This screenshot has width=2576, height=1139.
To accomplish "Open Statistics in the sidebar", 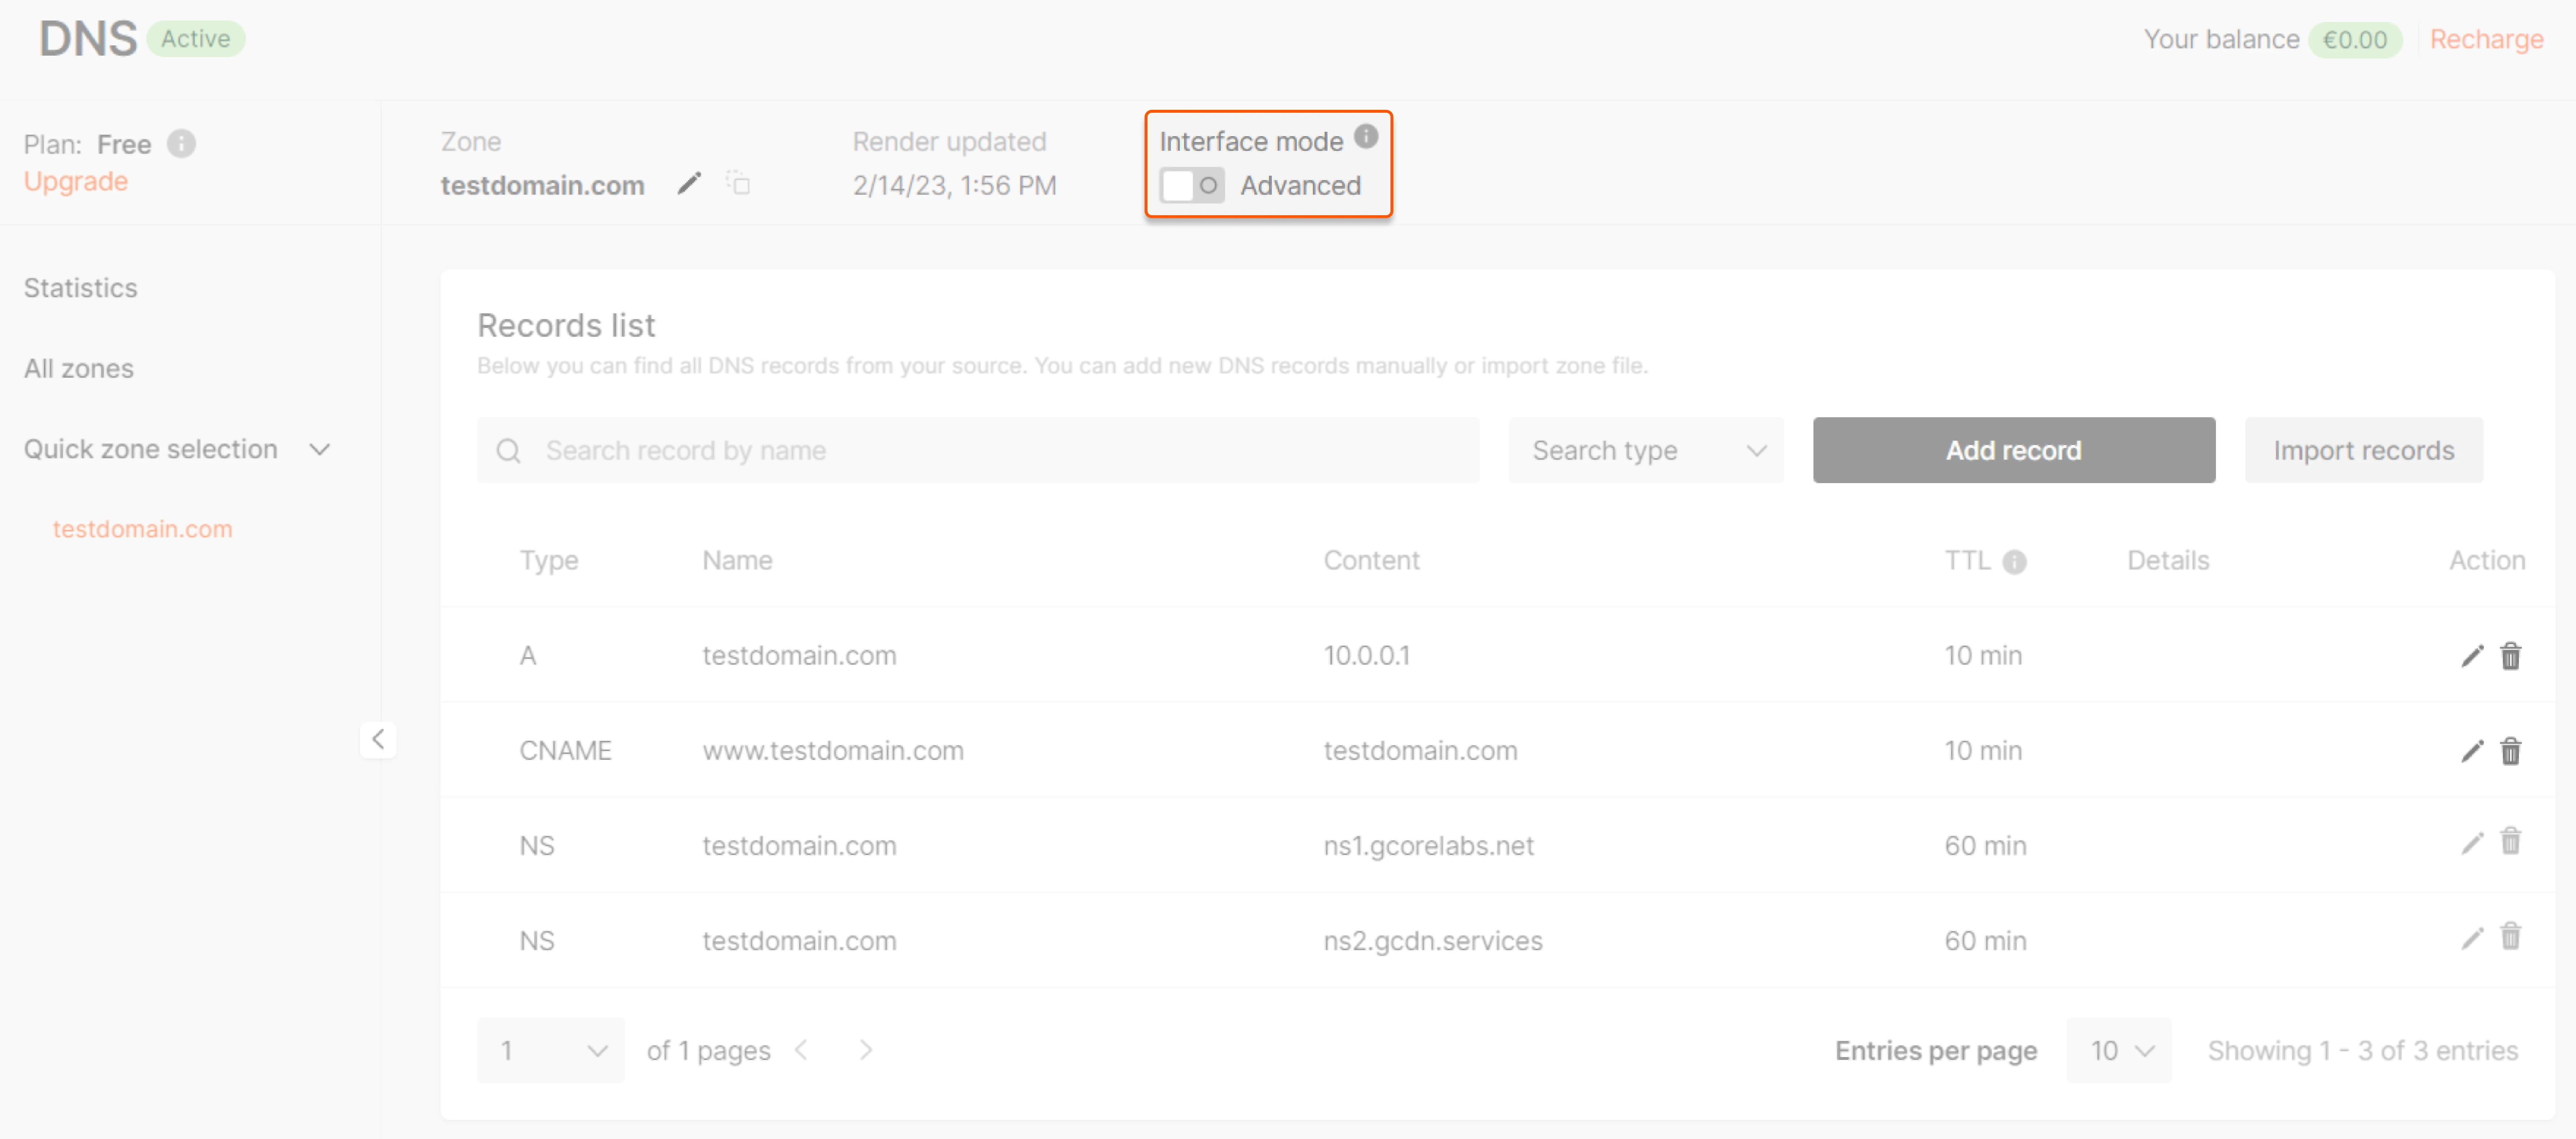I will click(81, 288).
